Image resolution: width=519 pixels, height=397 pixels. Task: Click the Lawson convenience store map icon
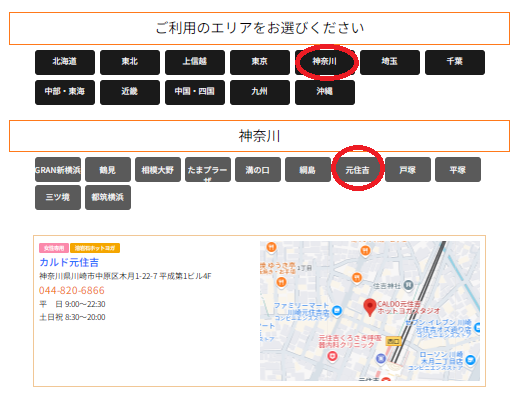point(470,360)
